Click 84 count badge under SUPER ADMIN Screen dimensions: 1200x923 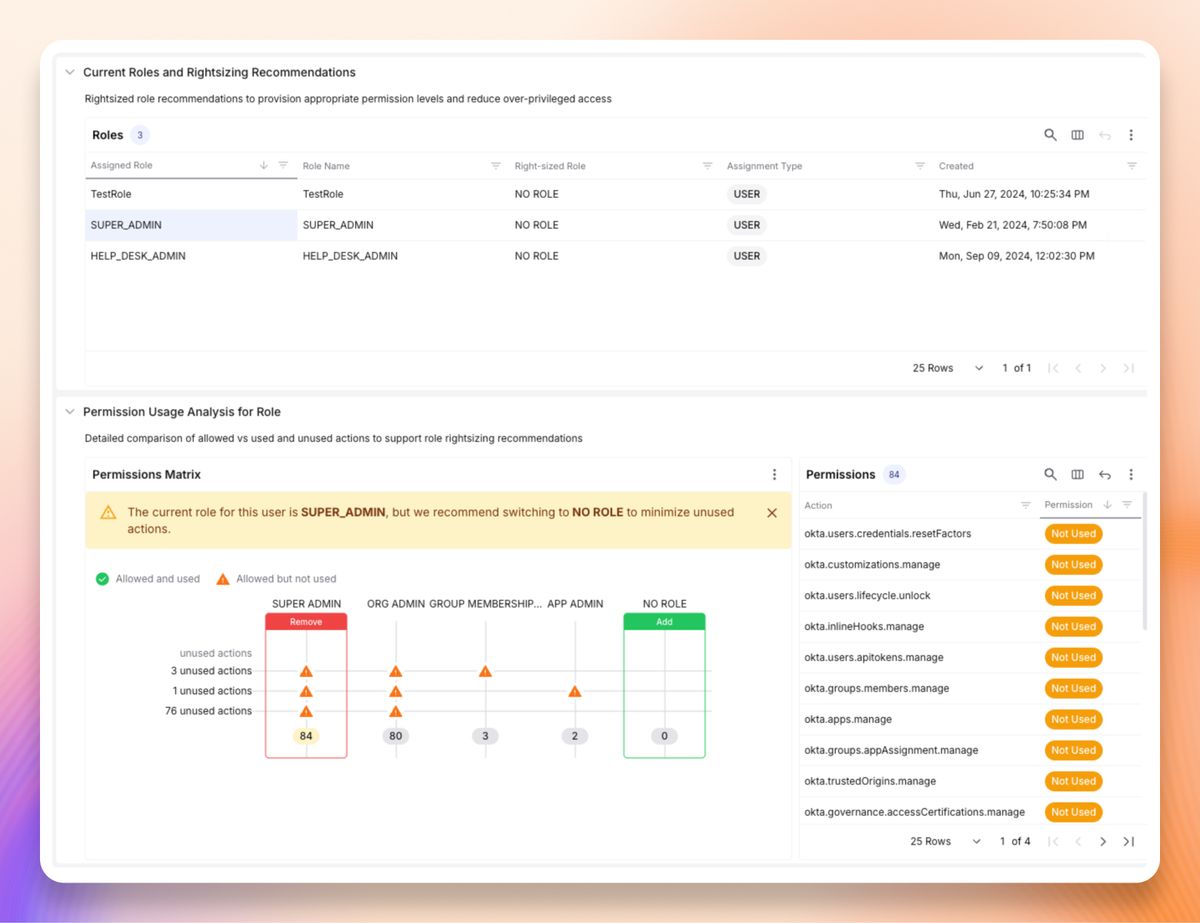click(x=306, y=736)
